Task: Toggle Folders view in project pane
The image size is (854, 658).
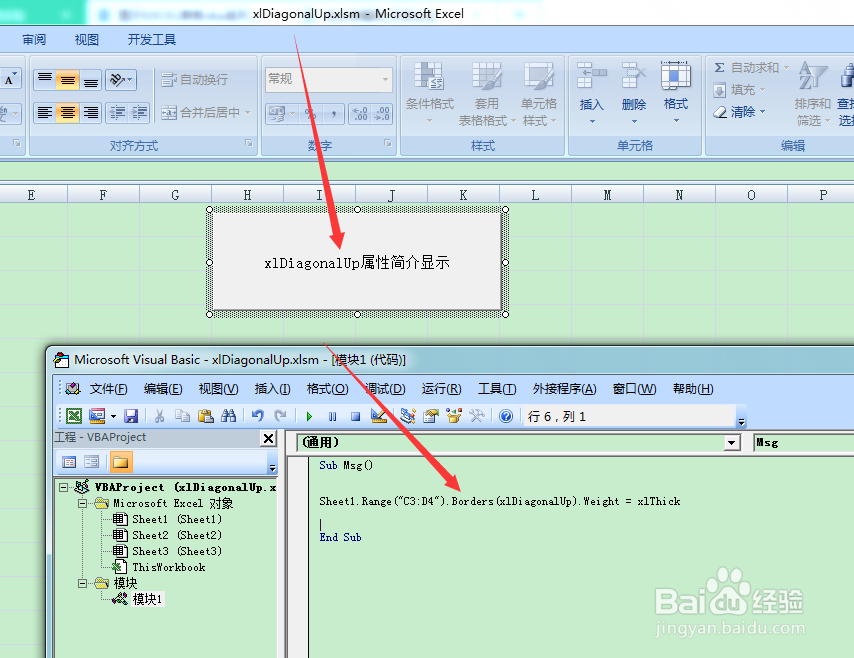Action: tap(120, 462)
